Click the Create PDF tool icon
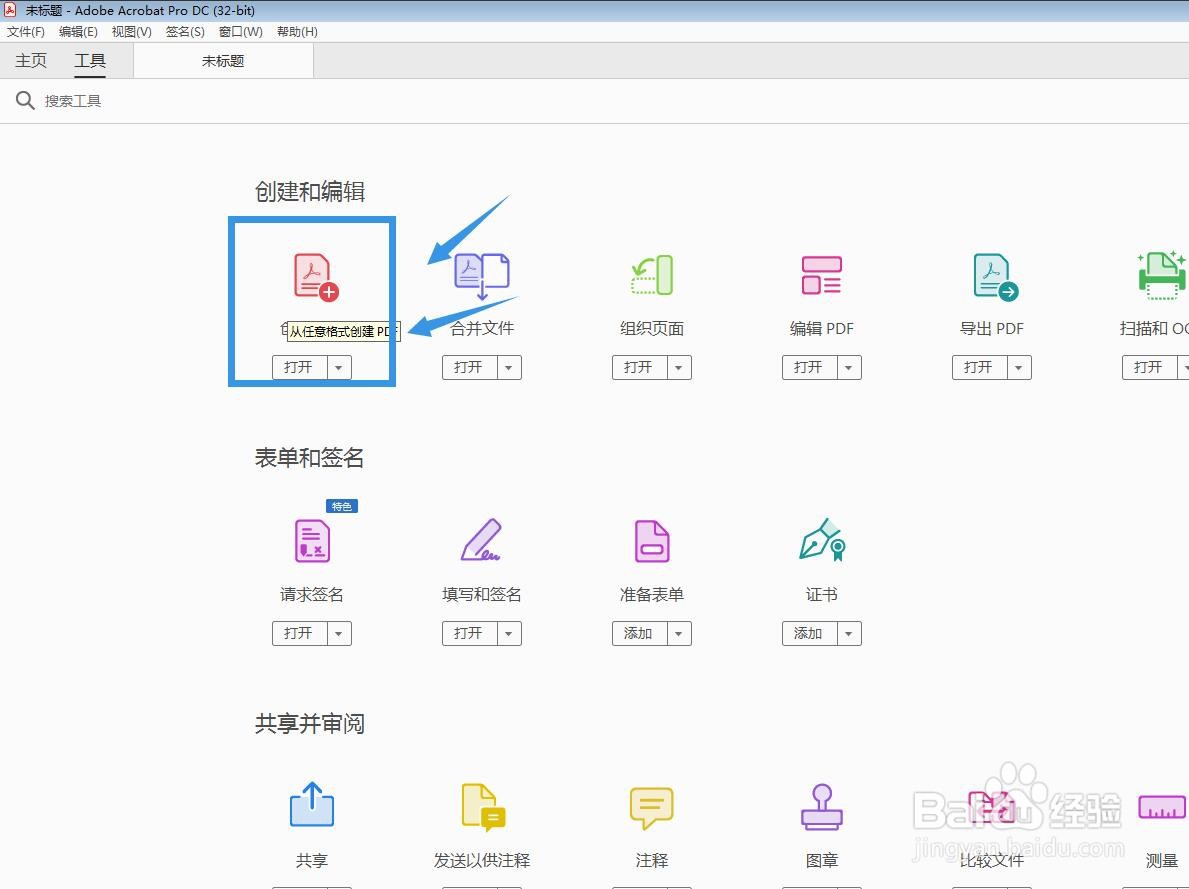The image size is (1189, 889). point(315,277)
